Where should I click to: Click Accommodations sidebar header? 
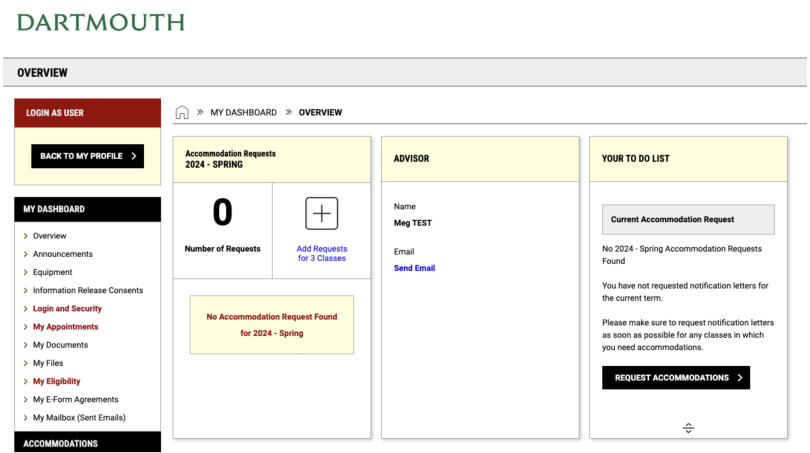87,443
